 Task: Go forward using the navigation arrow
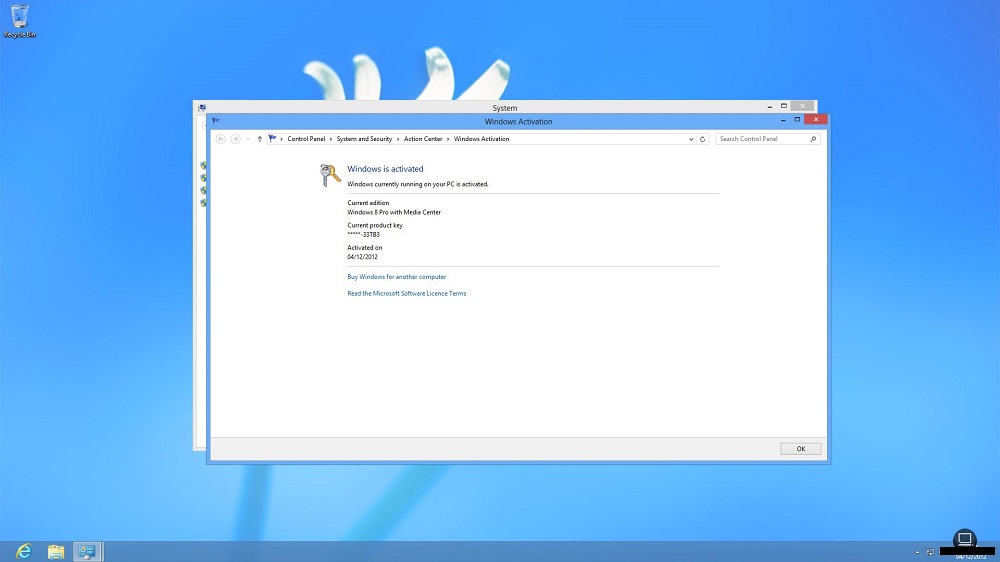click(235, 138)
